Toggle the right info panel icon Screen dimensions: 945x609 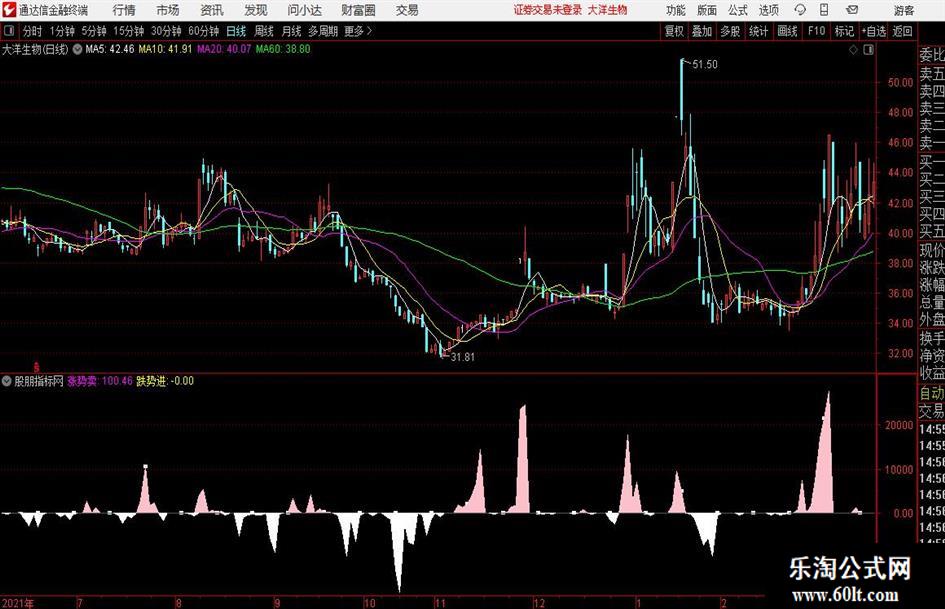868,50
